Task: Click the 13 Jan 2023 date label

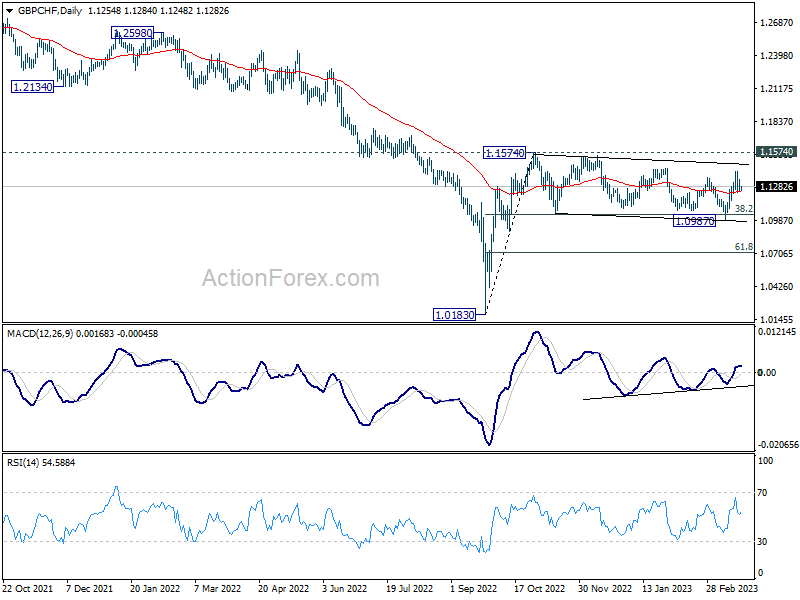Action: (x=667, y=589)
